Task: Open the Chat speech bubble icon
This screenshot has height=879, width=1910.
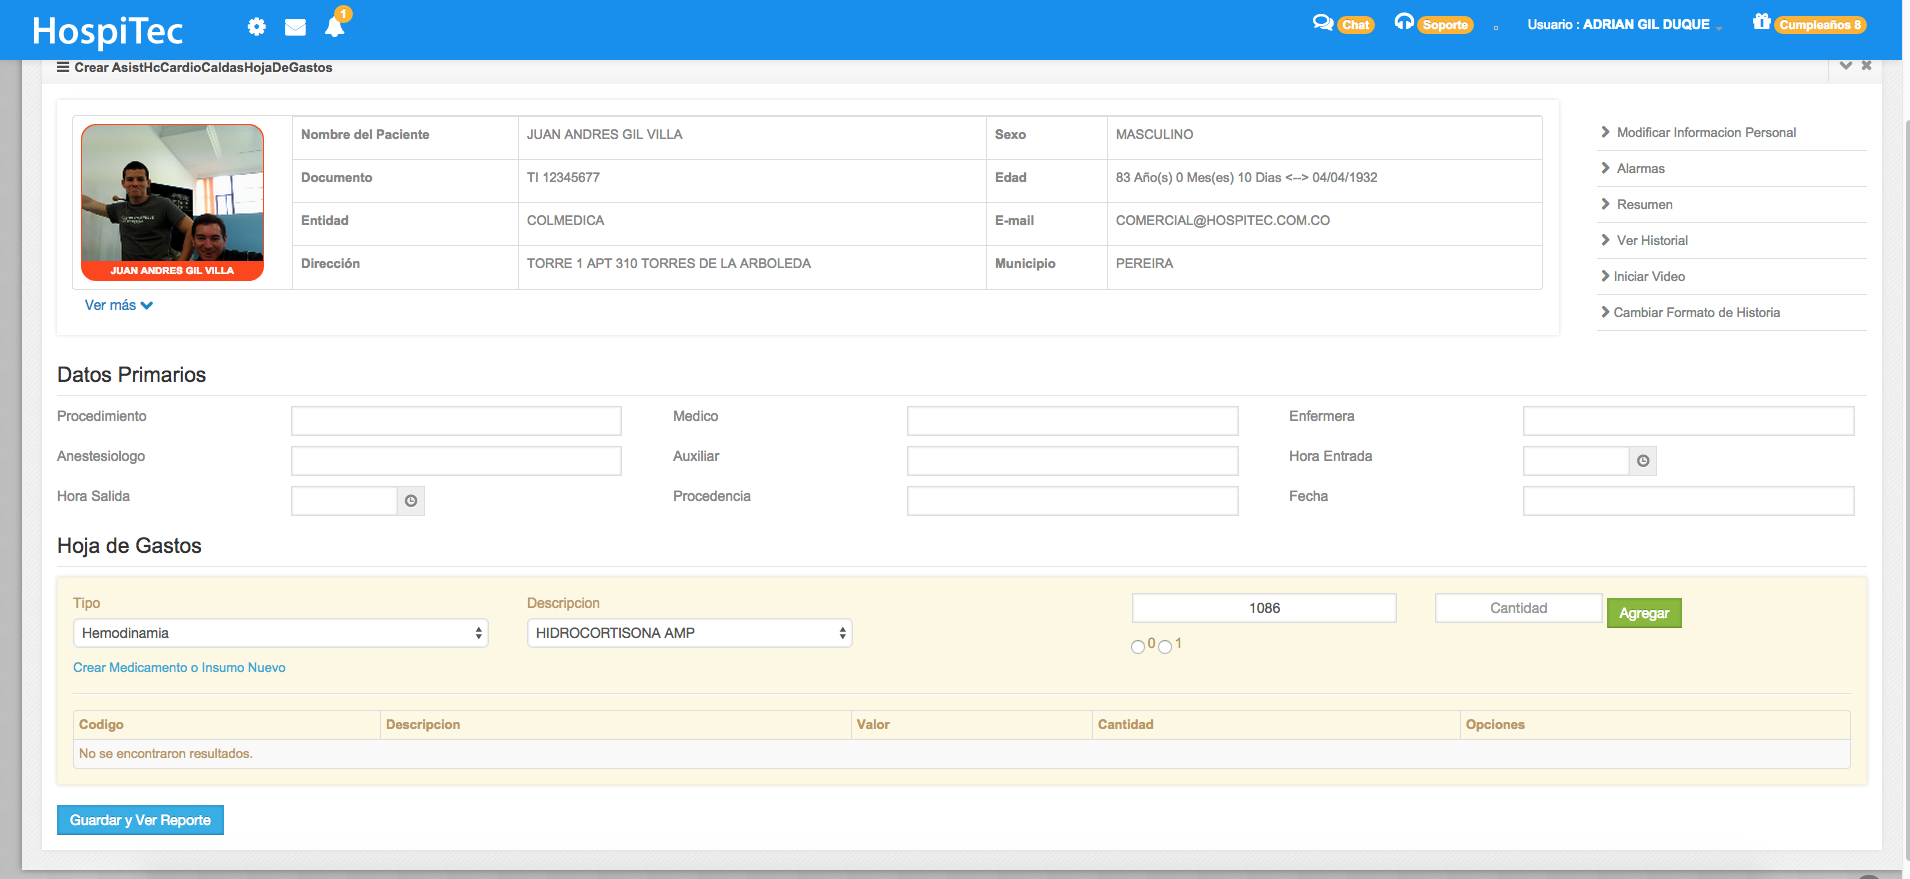Action: coord(1322,23)
